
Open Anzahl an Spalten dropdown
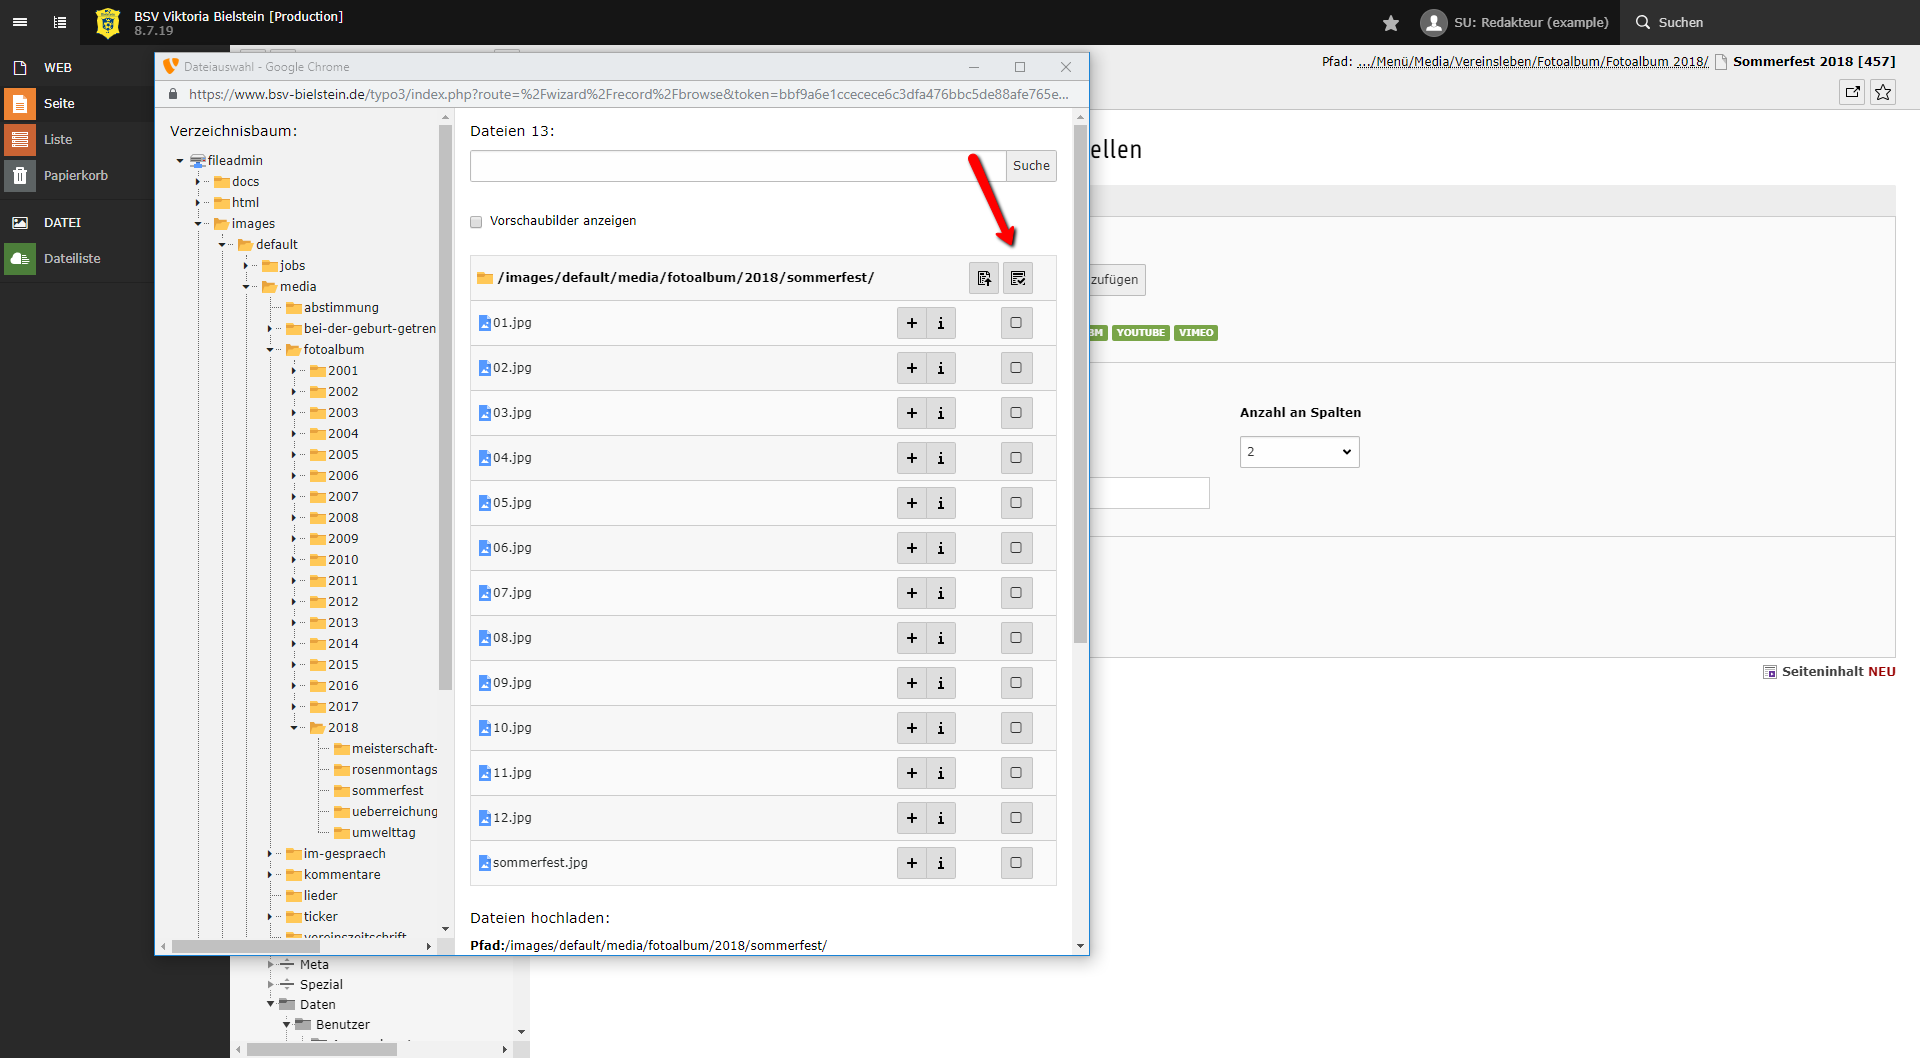click(1299, 452)
